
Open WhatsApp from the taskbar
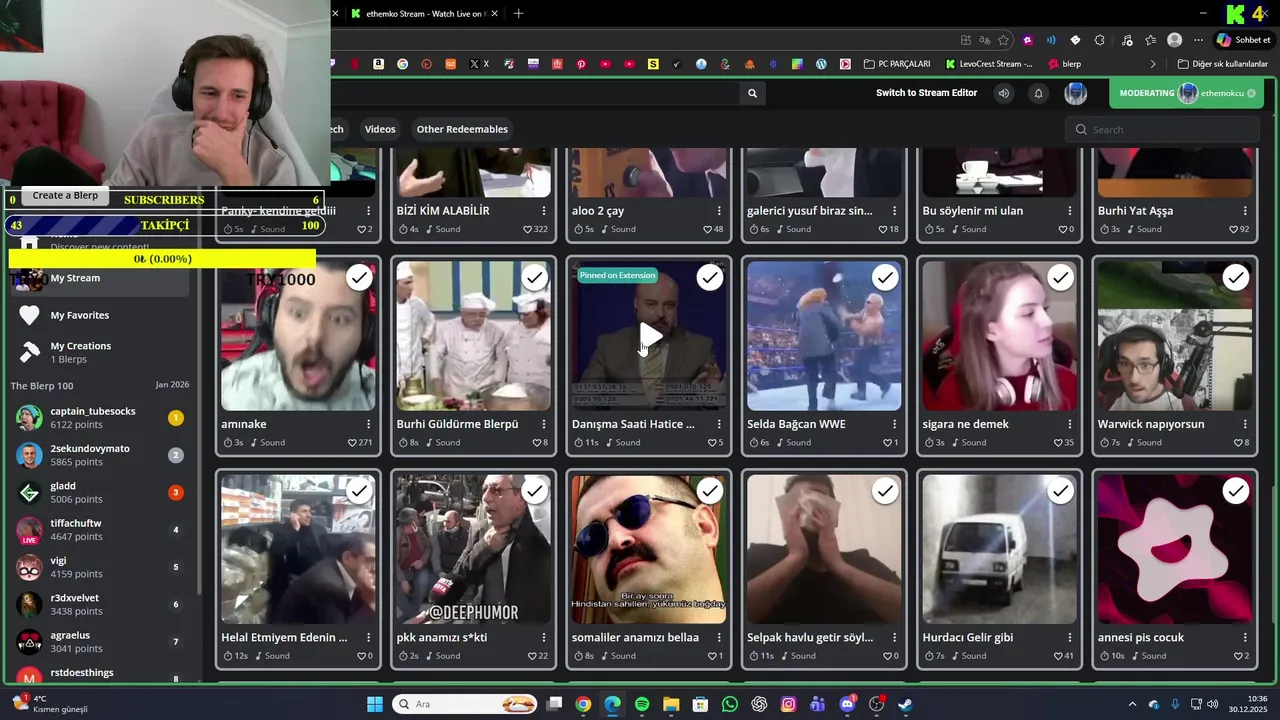[x=730, y=704]
